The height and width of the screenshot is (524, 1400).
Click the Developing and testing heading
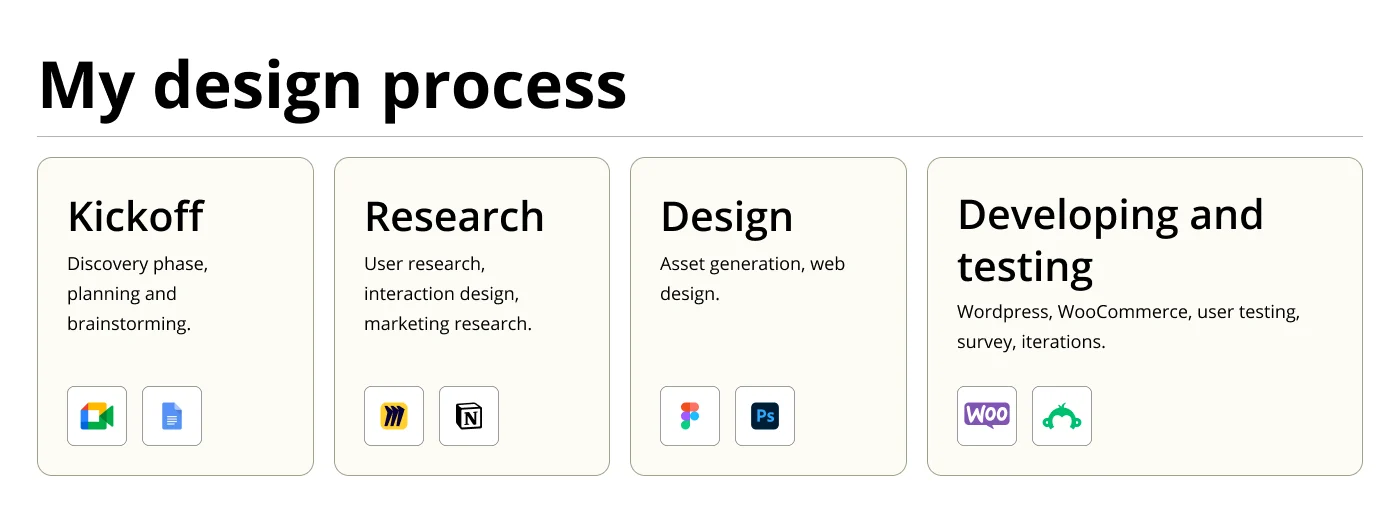(1110, 240)
